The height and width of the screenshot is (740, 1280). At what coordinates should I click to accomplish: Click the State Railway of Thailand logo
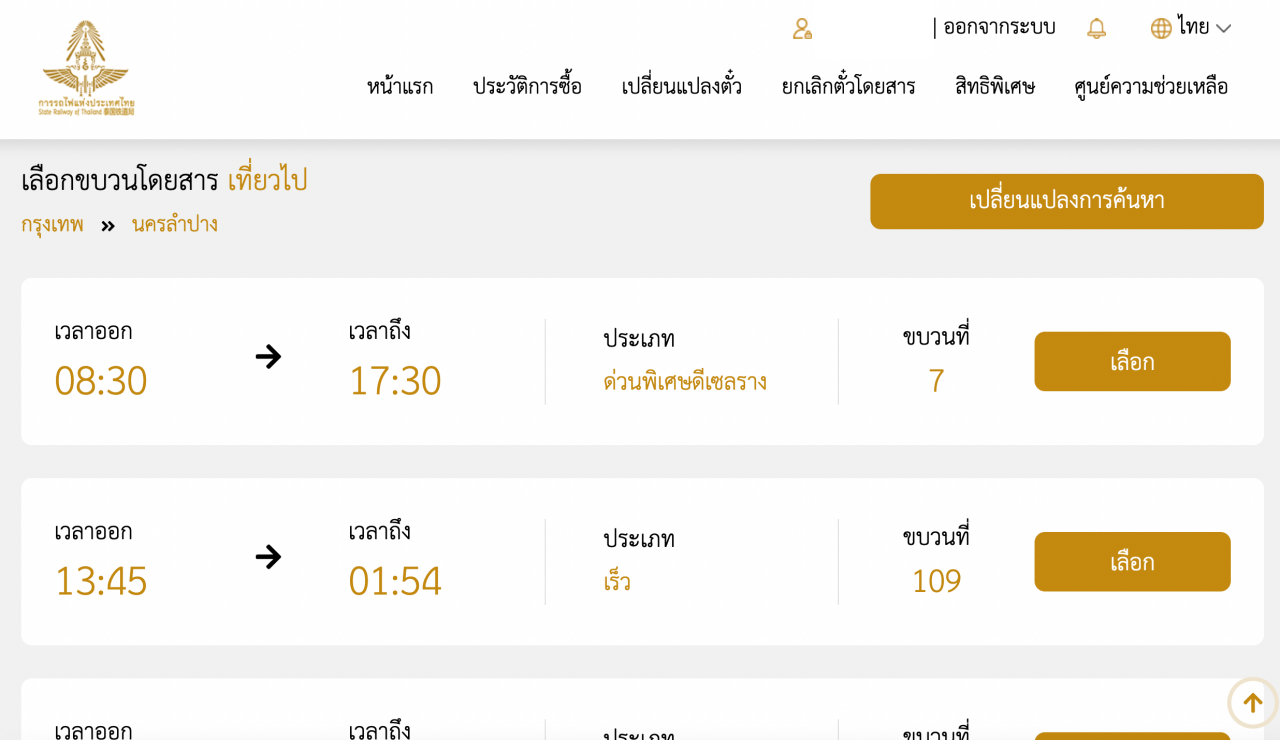pos(86,68)
